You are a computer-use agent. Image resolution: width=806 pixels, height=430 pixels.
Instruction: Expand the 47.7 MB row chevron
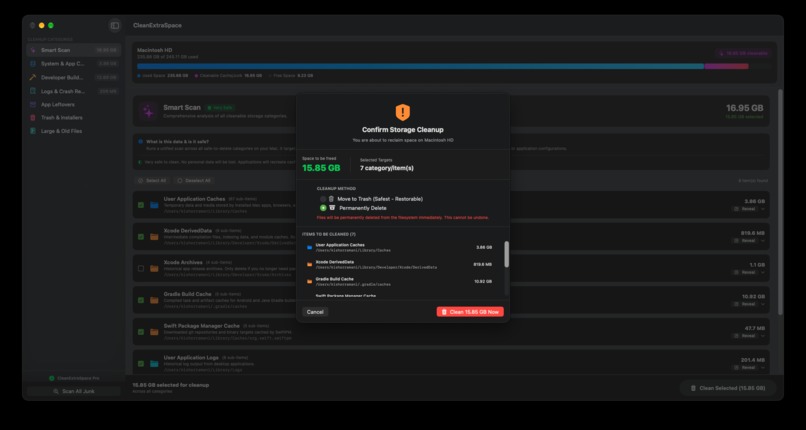(763, 336)
